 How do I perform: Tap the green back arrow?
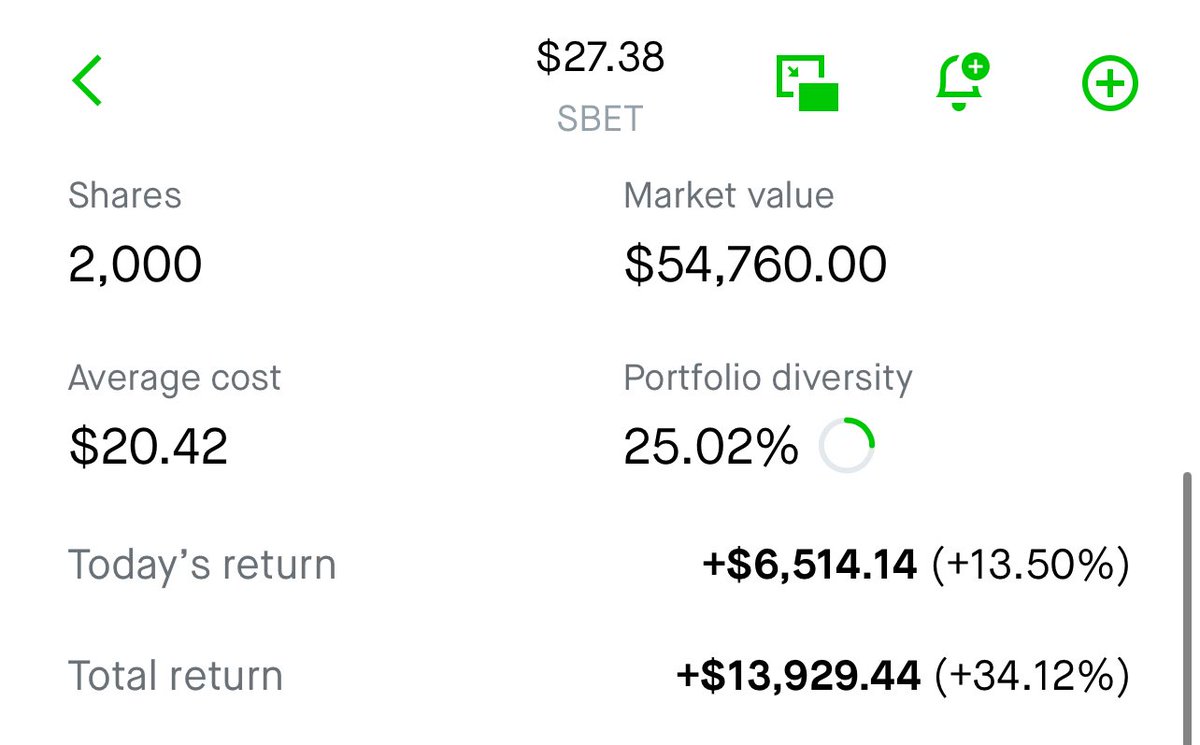point(87,81)
